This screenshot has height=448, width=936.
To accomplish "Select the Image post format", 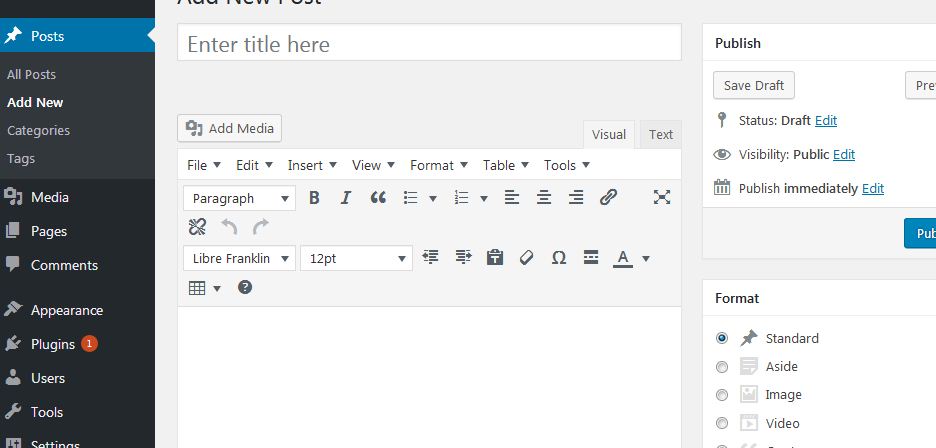I will [x=722, y=395].
